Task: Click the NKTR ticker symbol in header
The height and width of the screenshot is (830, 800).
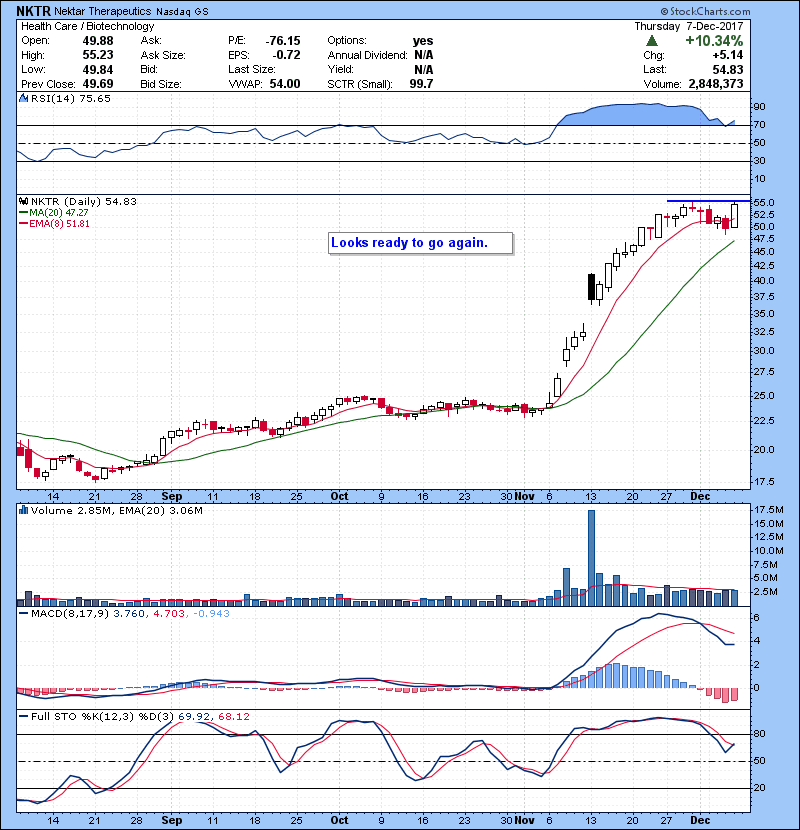Action: (33, 11)
